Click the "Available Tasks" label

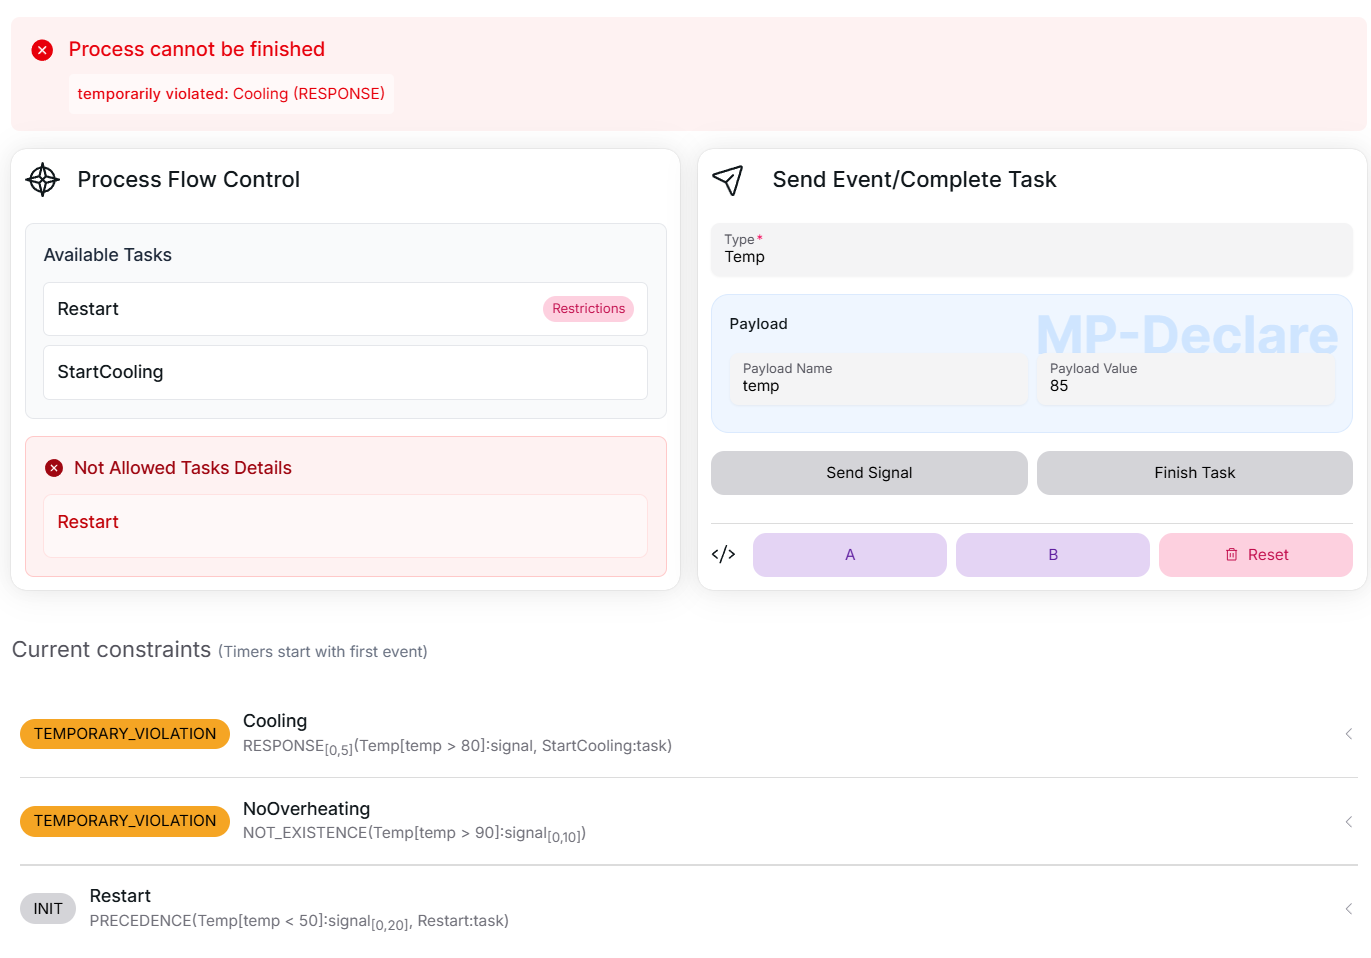click(x=108, y=255)
